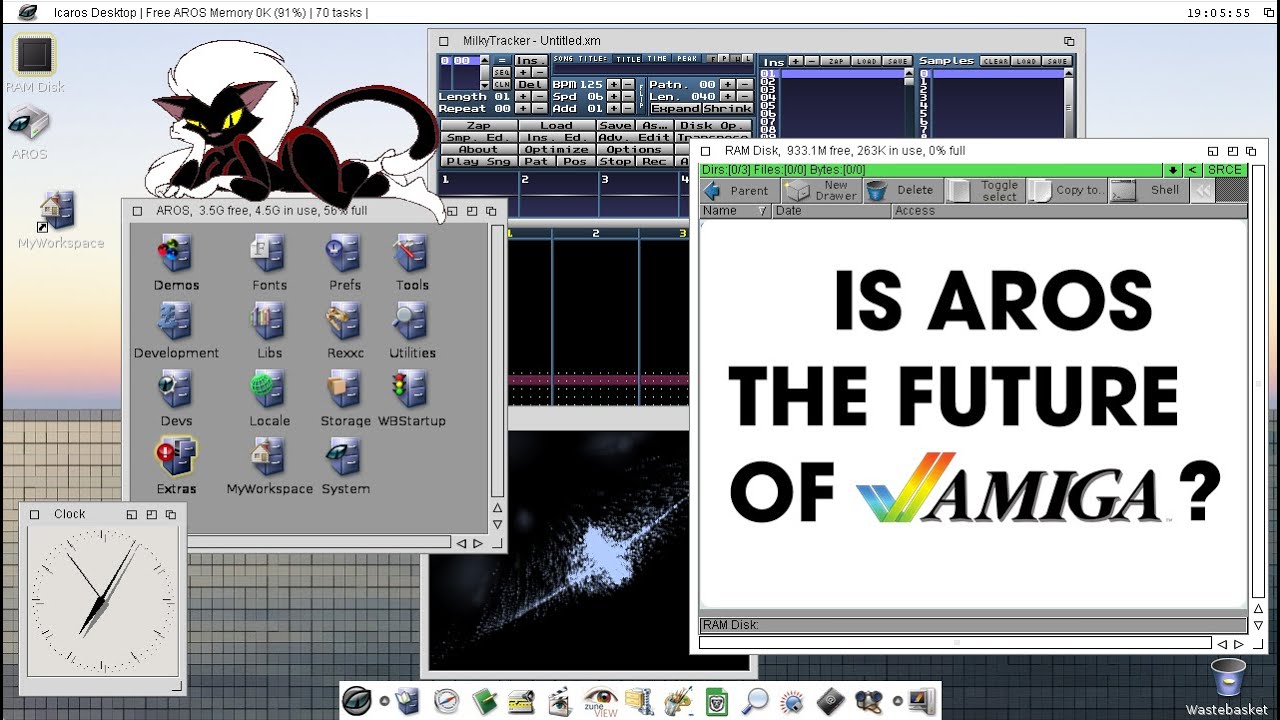Image resolution: width=1280 pixels, height=720 pixels.
Task: Open the down-arrow dropdown beside SRCE
Action: point(1173,170)
